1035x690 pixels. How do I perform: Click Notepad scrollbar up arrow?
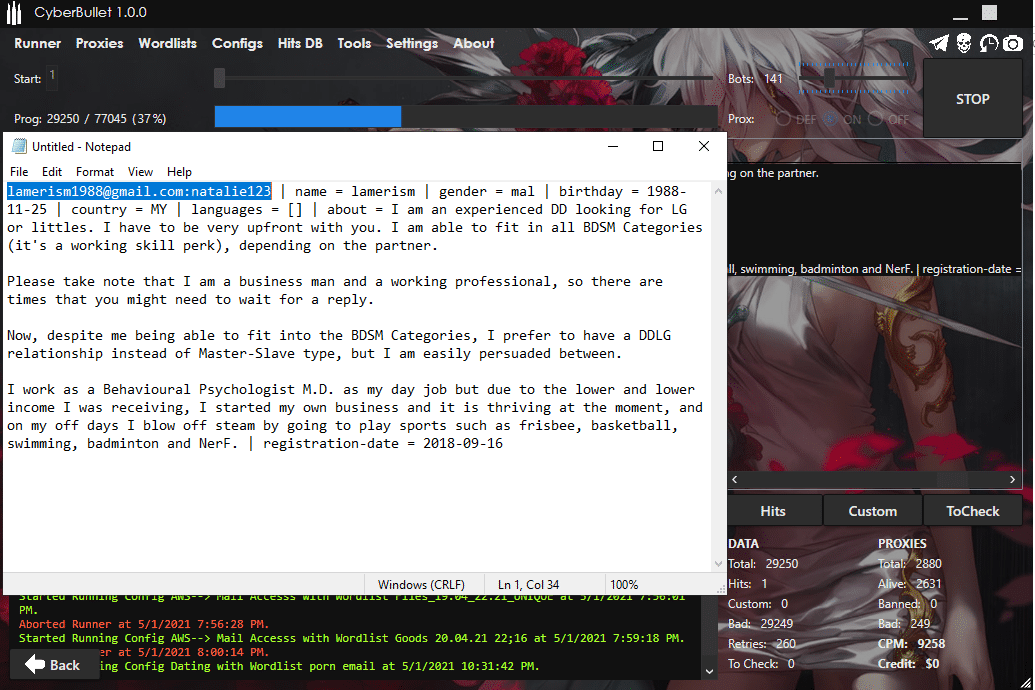click(x=718, y=191)
